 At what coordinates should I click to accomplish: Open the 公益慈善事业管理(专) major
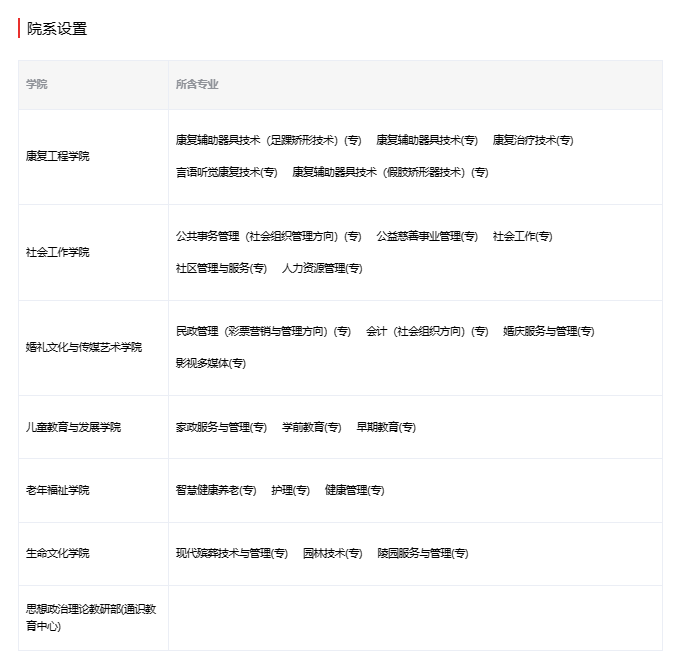coord(427,236)
